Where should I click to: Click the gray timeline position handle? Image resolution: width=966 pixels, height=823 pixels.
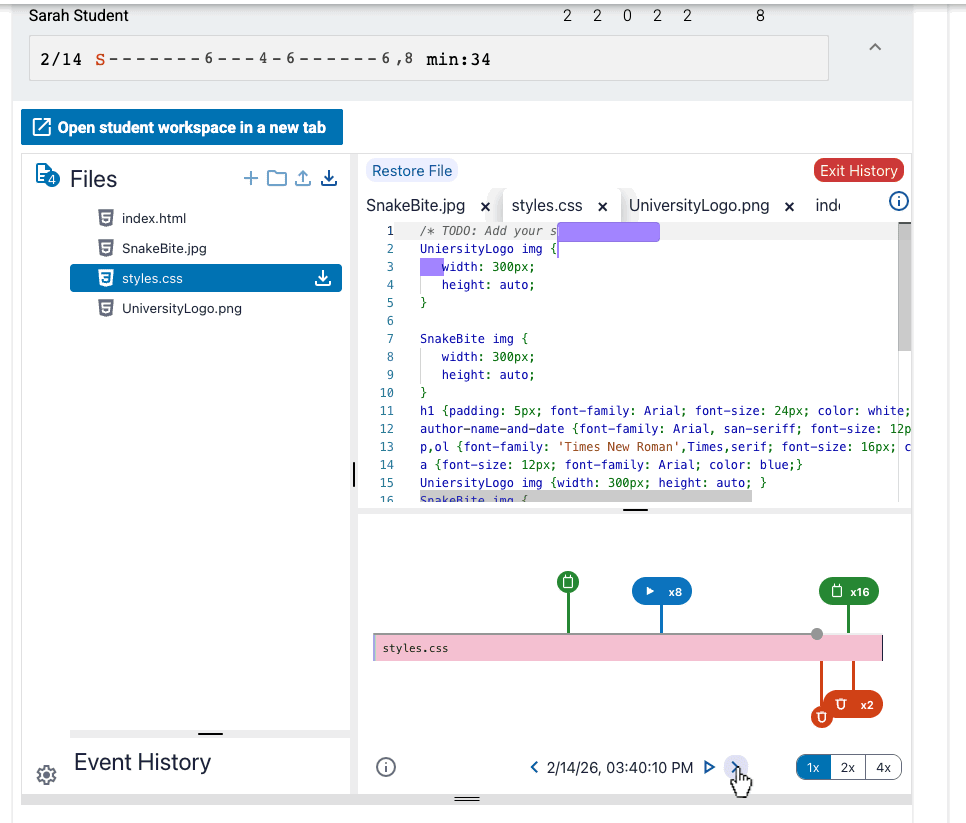click(x=817, y=634)
